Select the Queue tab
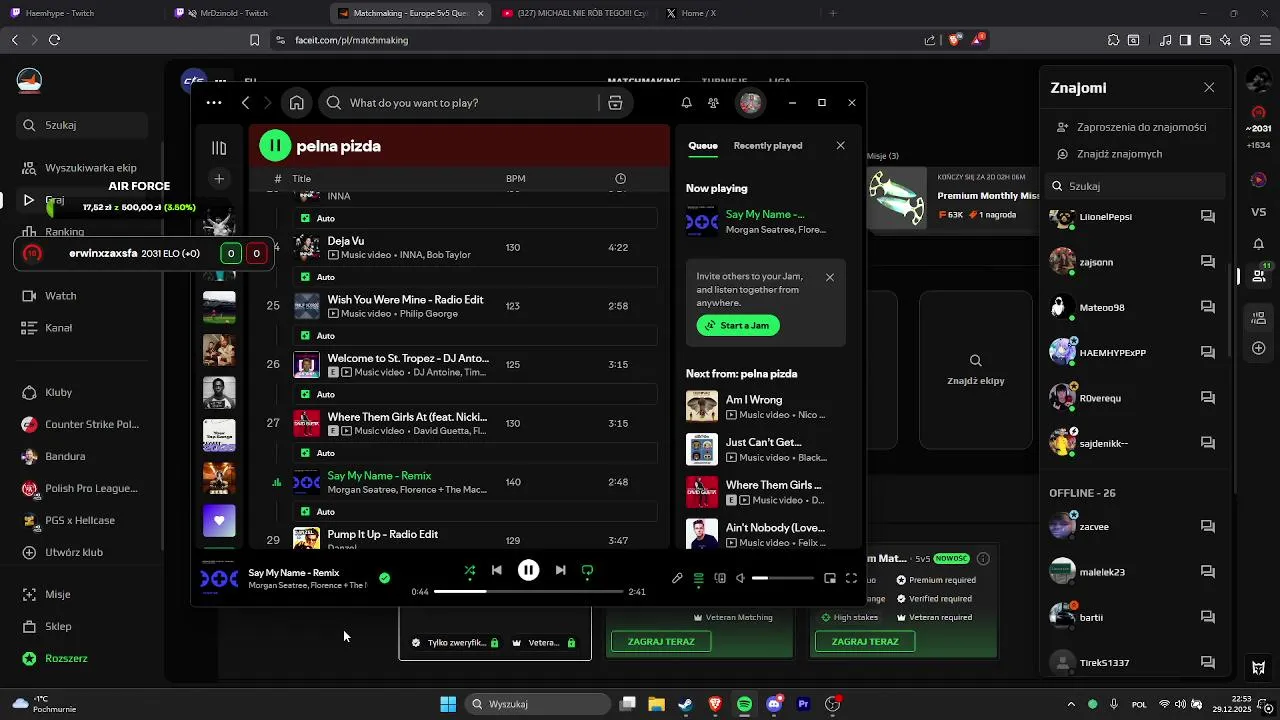Image resolution: width=1280 pixels, height=720 pixels. 703,146
